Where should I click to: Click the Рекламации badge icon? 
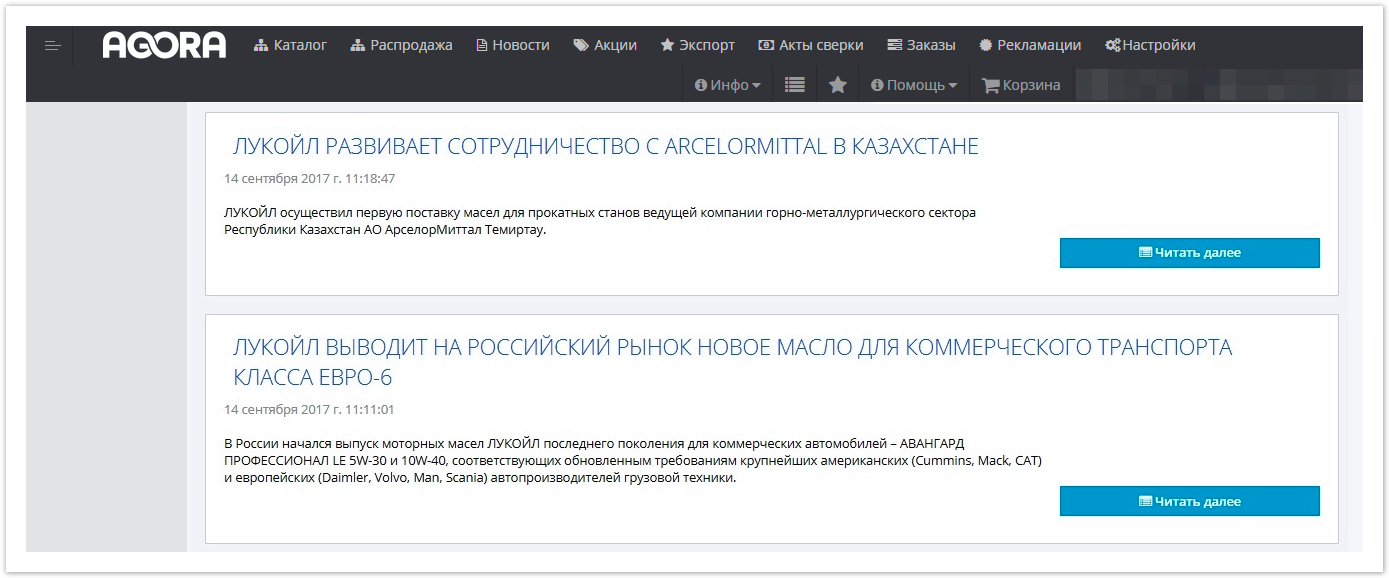pyautogui.click(x=985, y=45)
